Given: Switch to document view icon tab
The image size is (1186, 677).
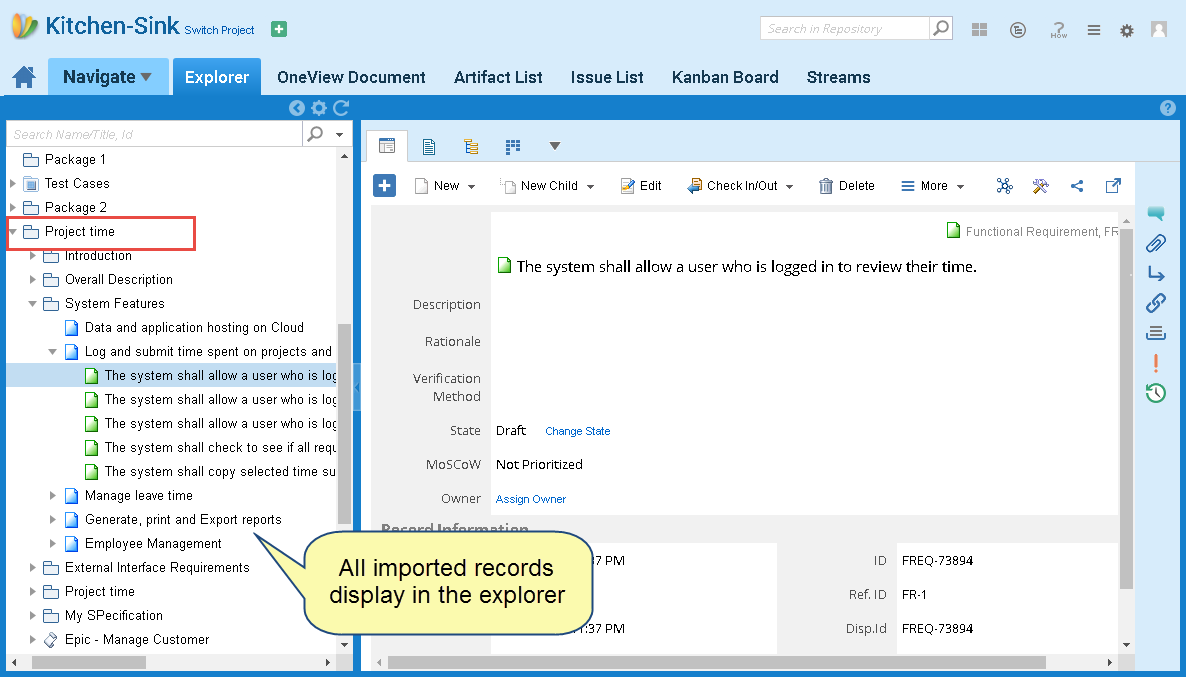Looking at the screenshot, I should click(x=429, y=146).
